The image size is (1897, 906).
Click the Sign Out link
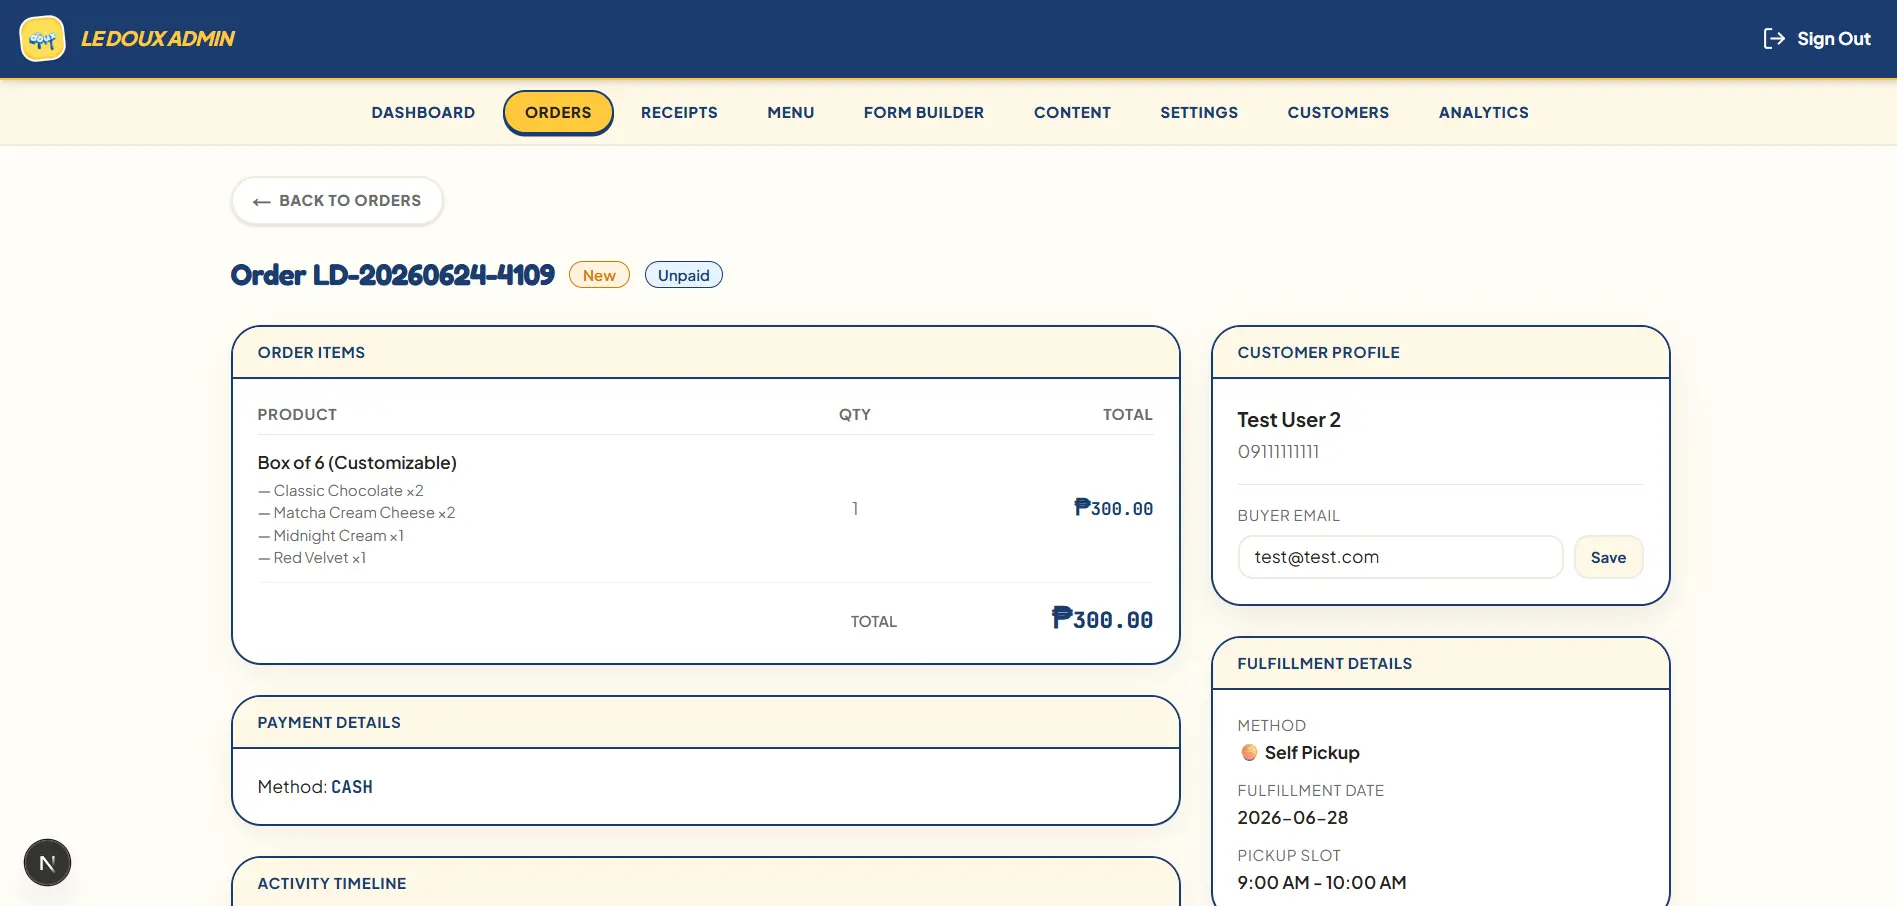1816,39
